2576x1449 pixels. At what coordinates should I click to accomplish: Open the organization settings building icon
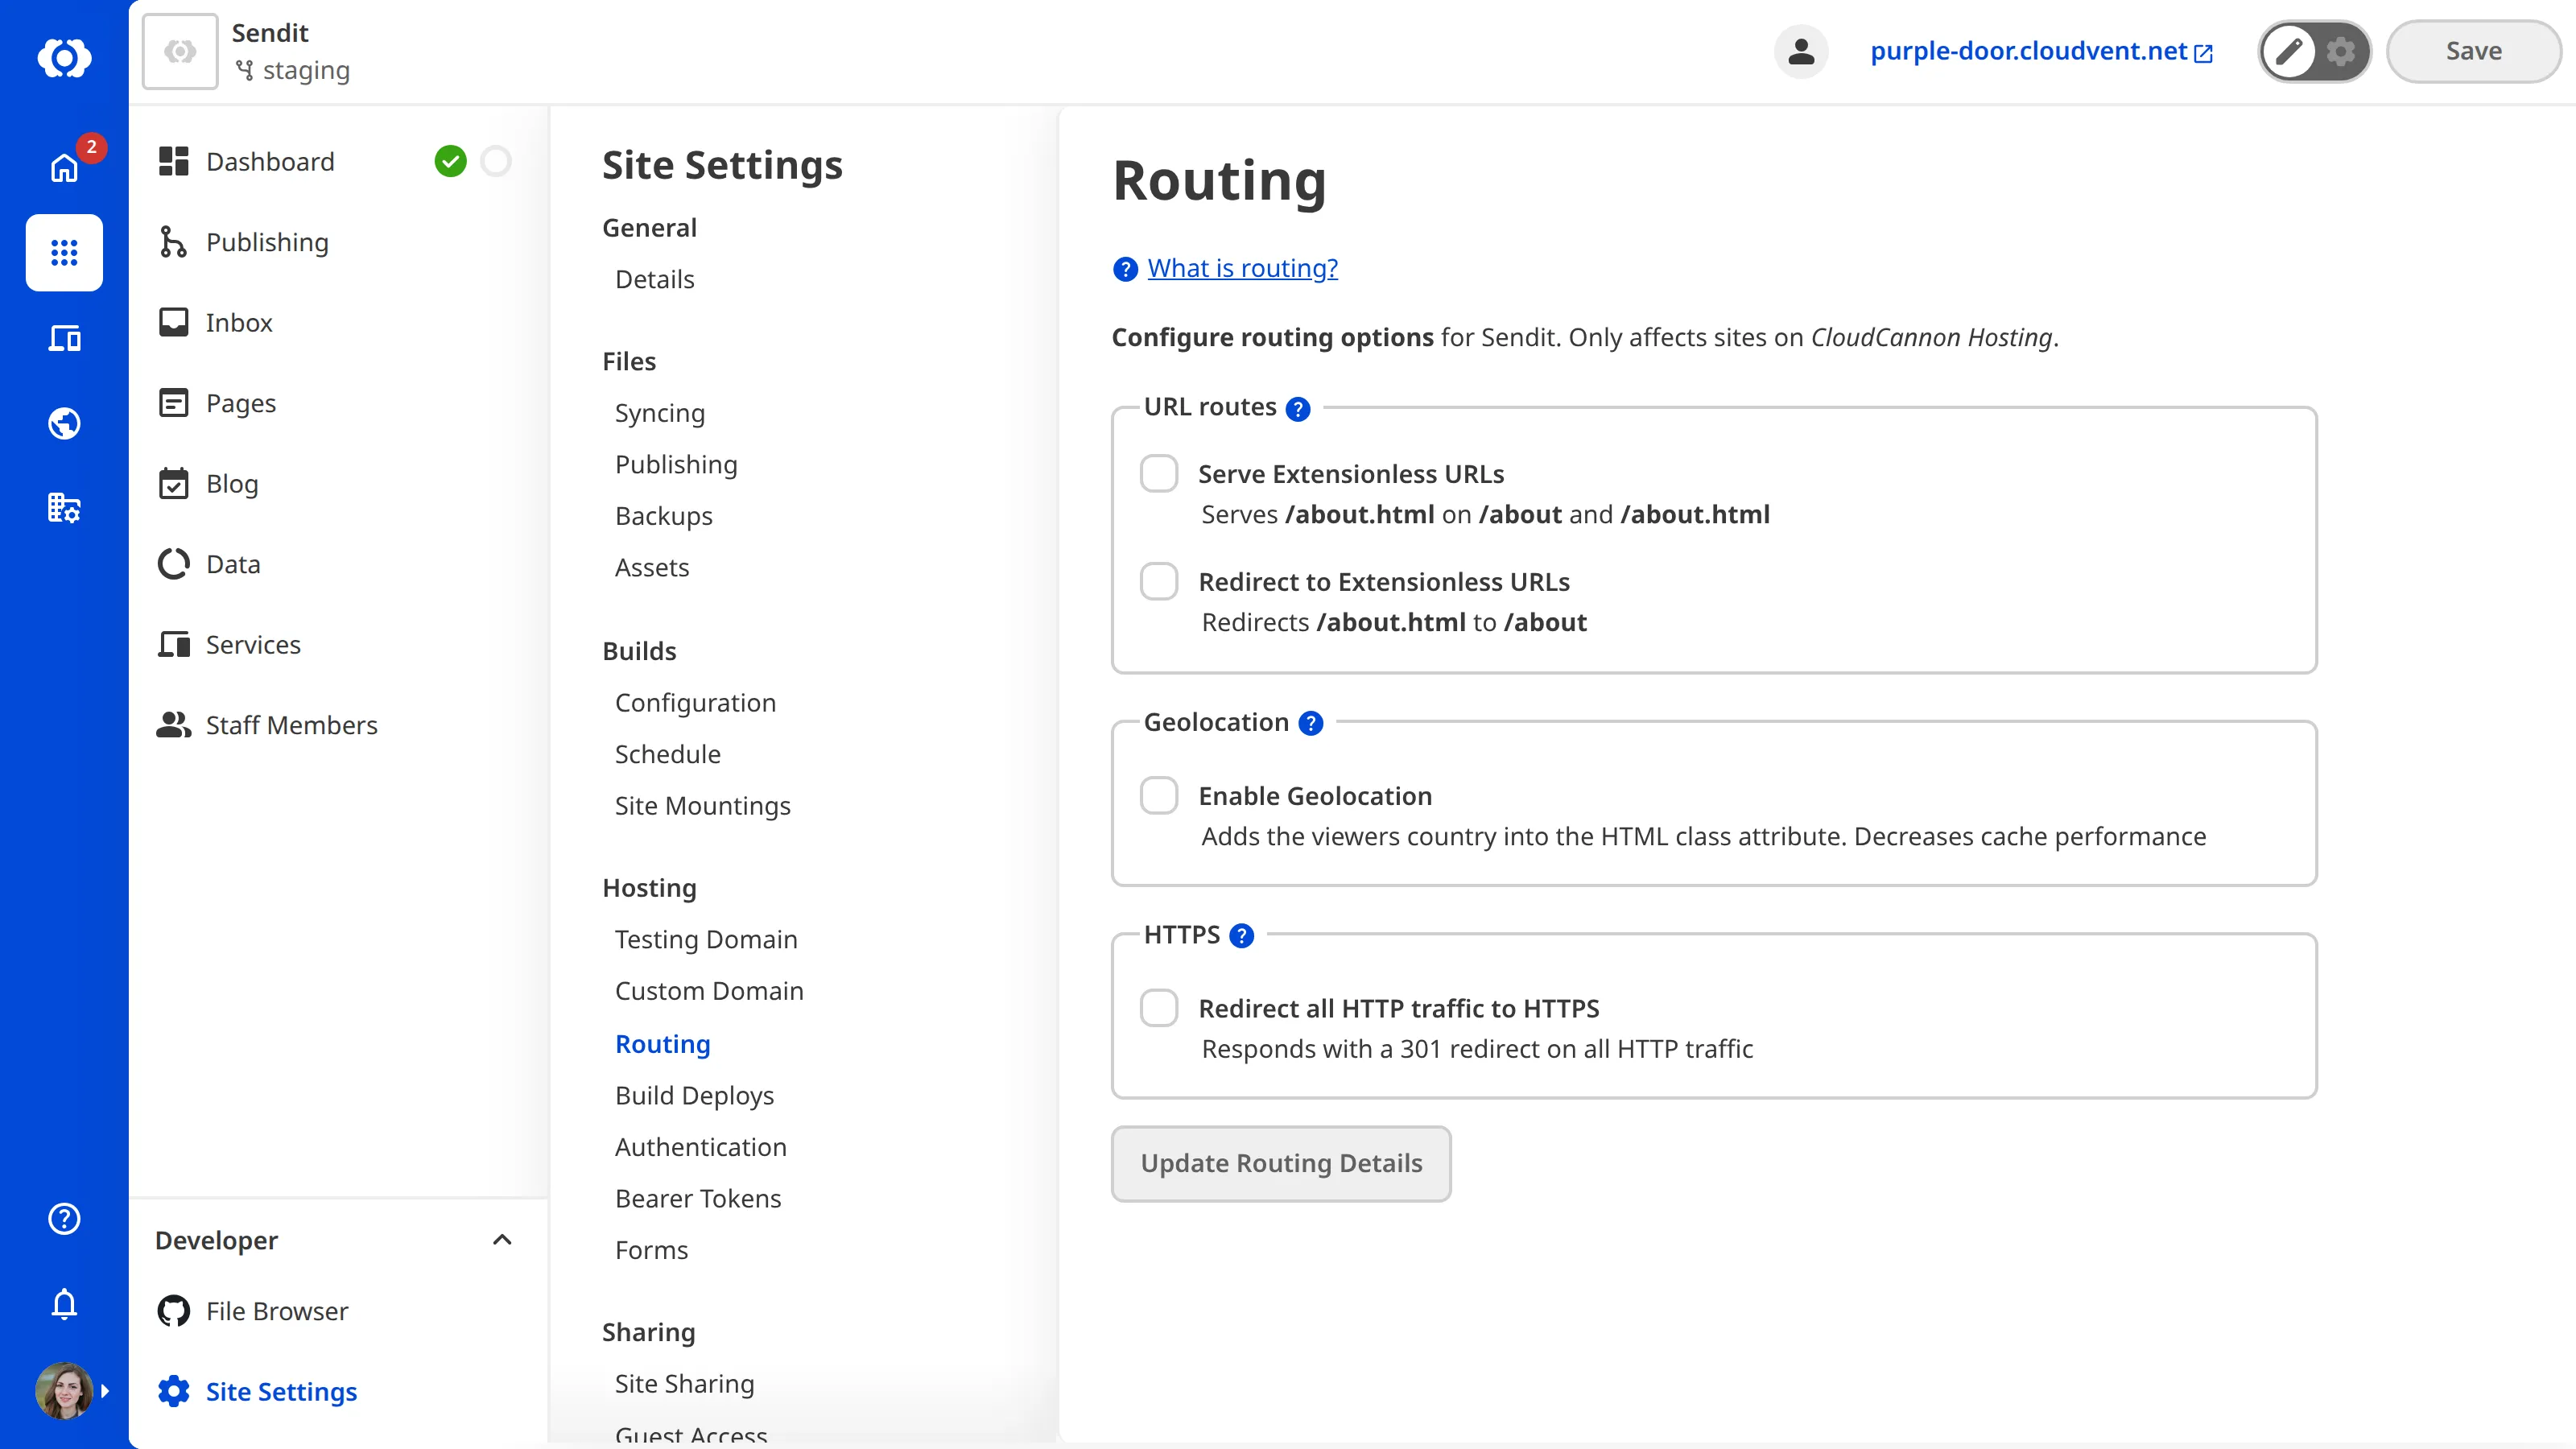[64, 508]
